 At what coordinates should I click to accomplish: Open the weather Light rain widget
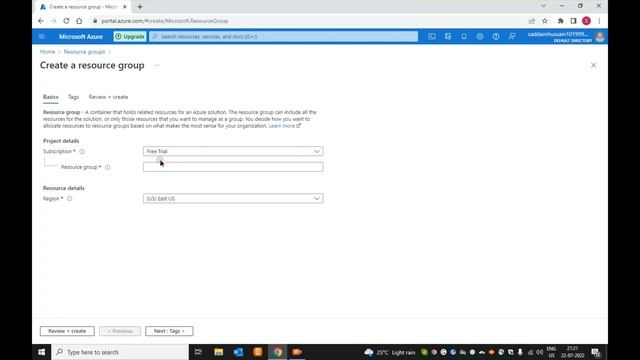click(390, 352)
